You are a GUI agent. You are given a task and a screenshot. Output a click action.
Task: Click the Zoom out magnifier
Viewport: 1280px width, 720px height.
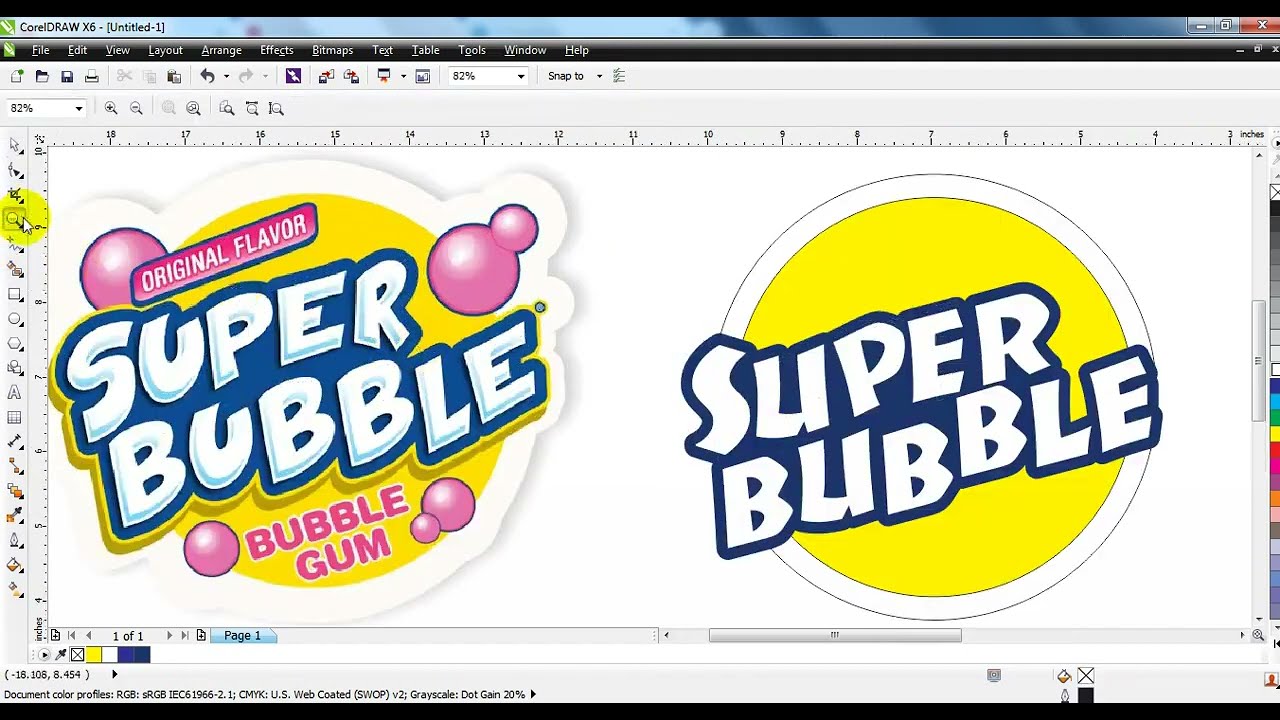point(136,108)
